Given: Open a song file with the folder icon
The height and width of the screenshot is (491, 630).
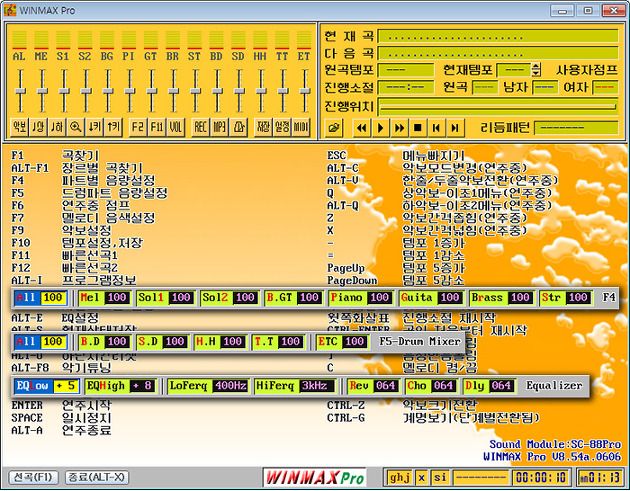Looking at the screenshot, I should pos(334,128).
